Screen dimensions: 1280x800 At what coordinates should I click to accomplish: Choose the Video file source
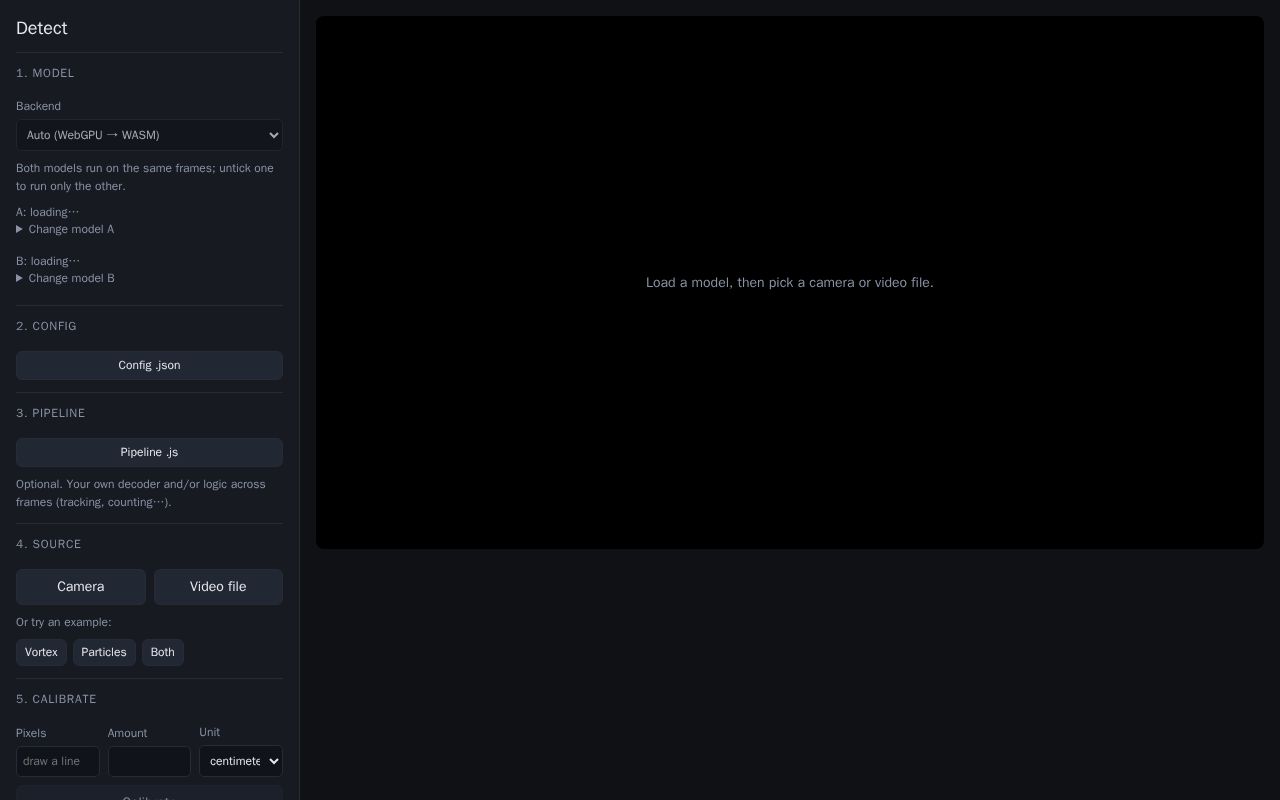tap(218, 587)
